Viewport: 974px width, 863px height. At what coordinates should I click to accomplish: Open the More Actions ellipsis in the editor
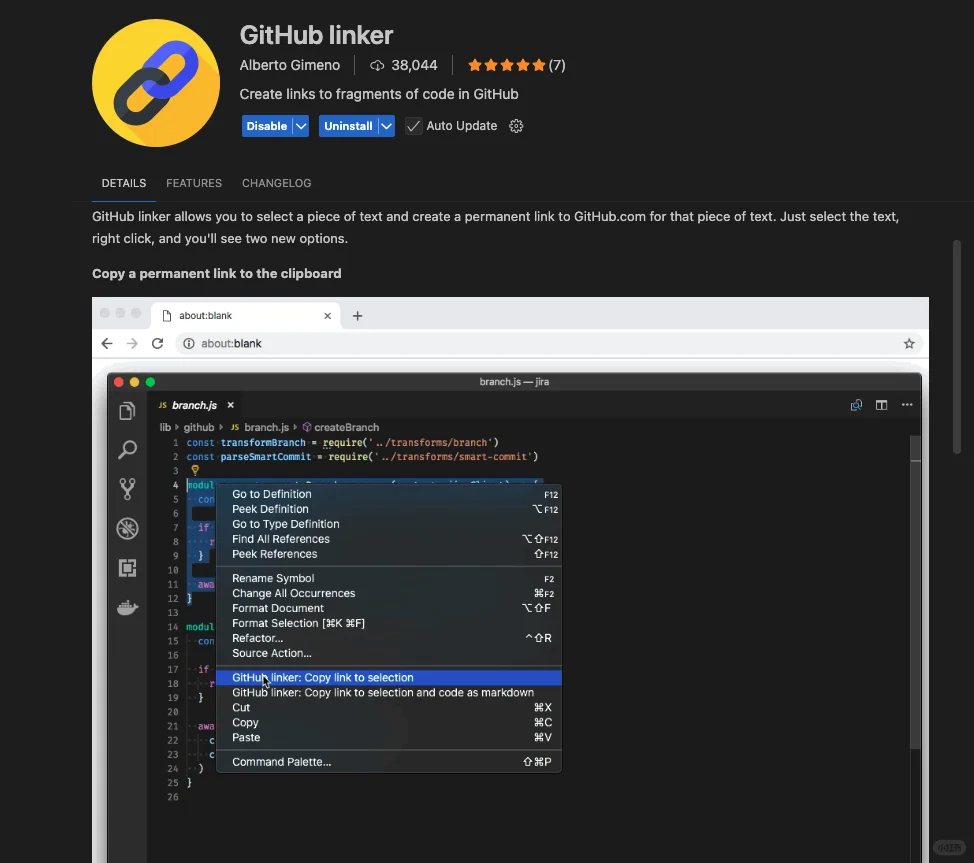point(905,405)
